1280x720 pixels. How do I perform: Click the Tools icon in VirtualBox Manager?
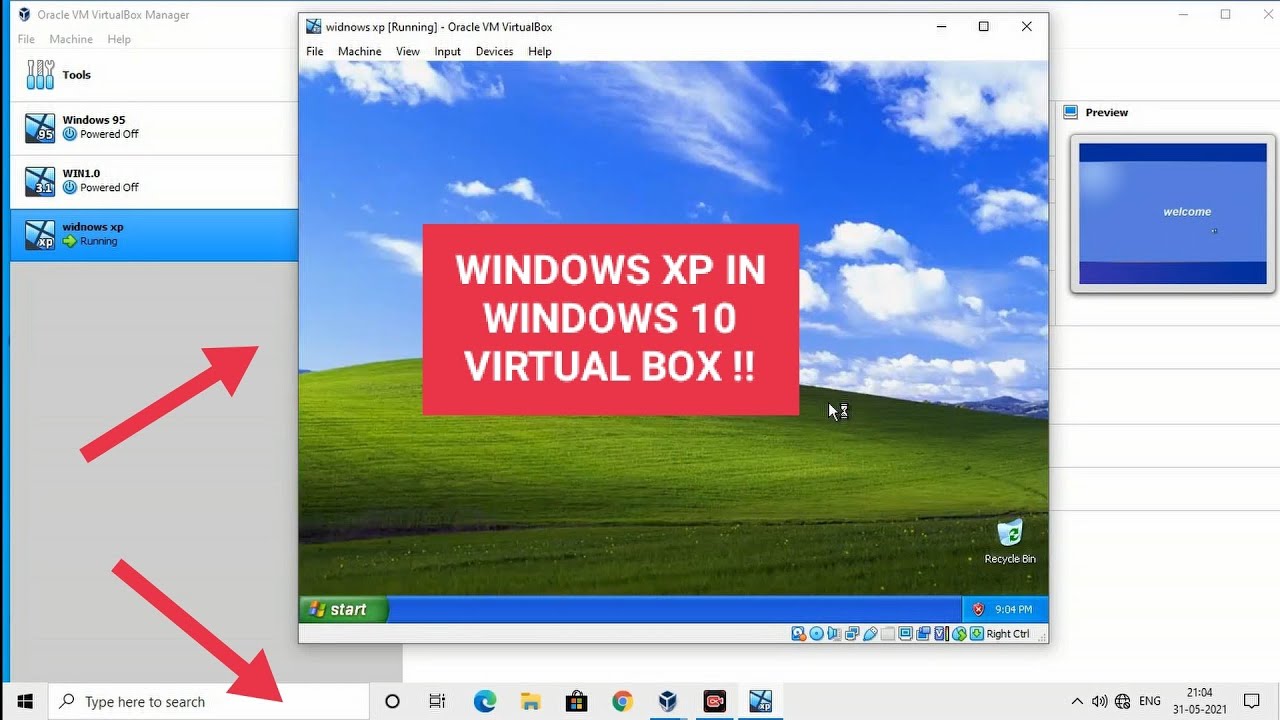[x=41, y=74]
